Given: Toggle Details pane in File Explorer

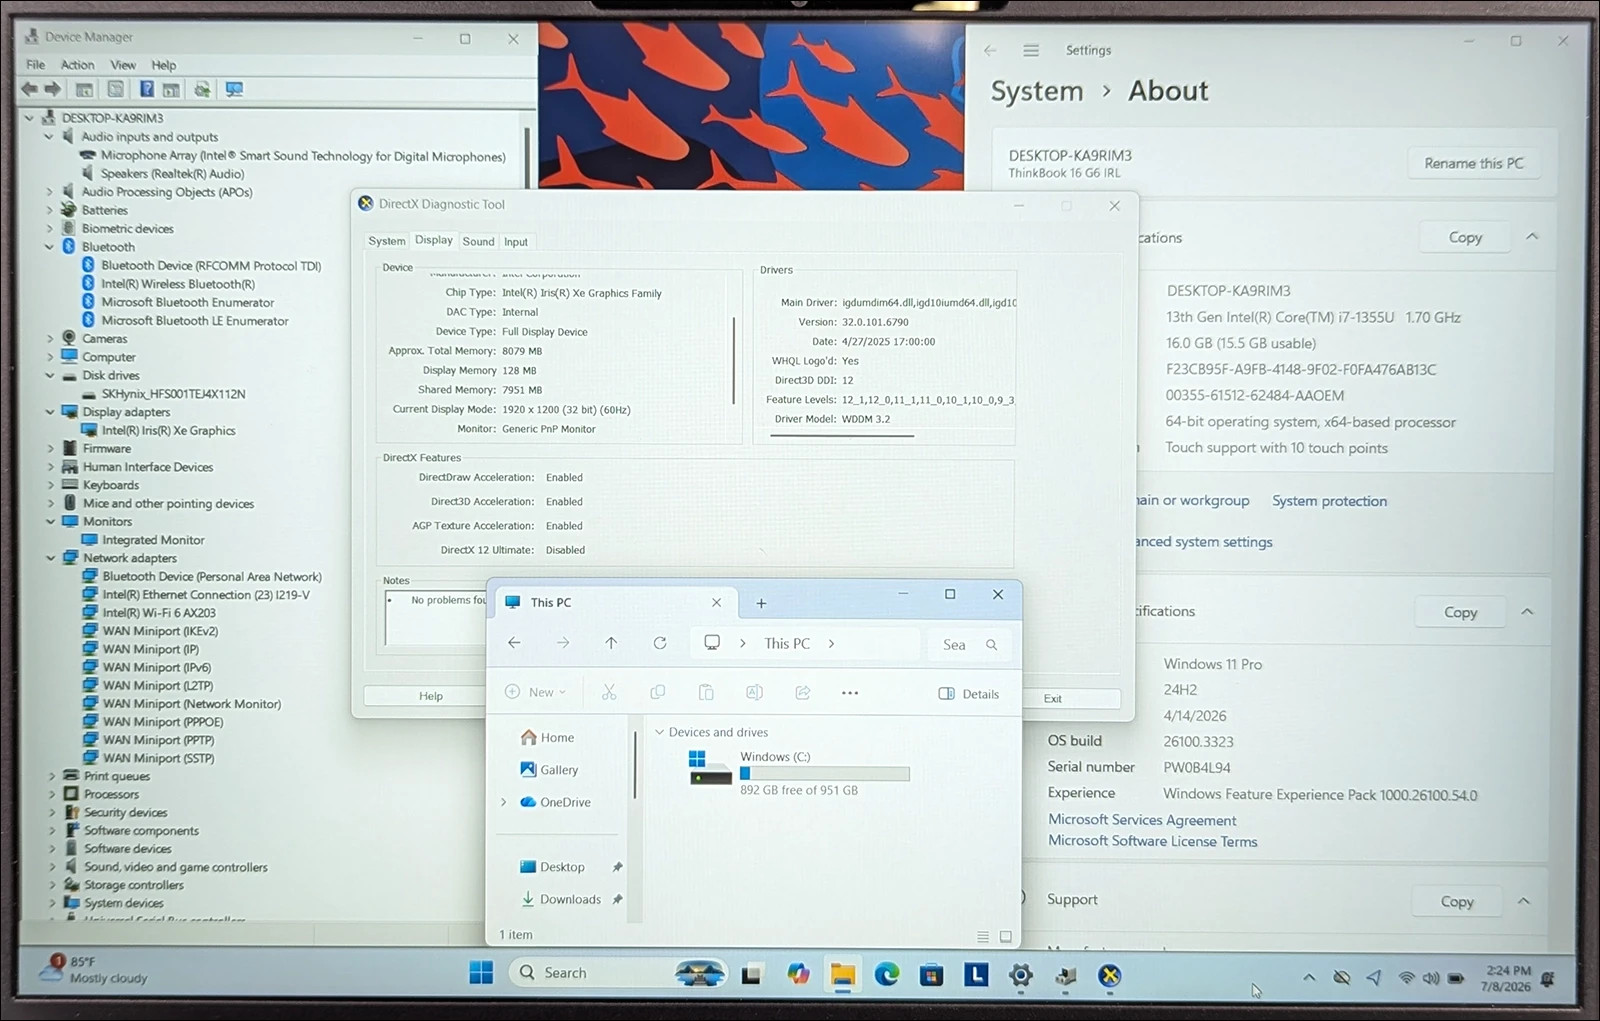Looking at the screenshot, I should click(x=968, y=694).
